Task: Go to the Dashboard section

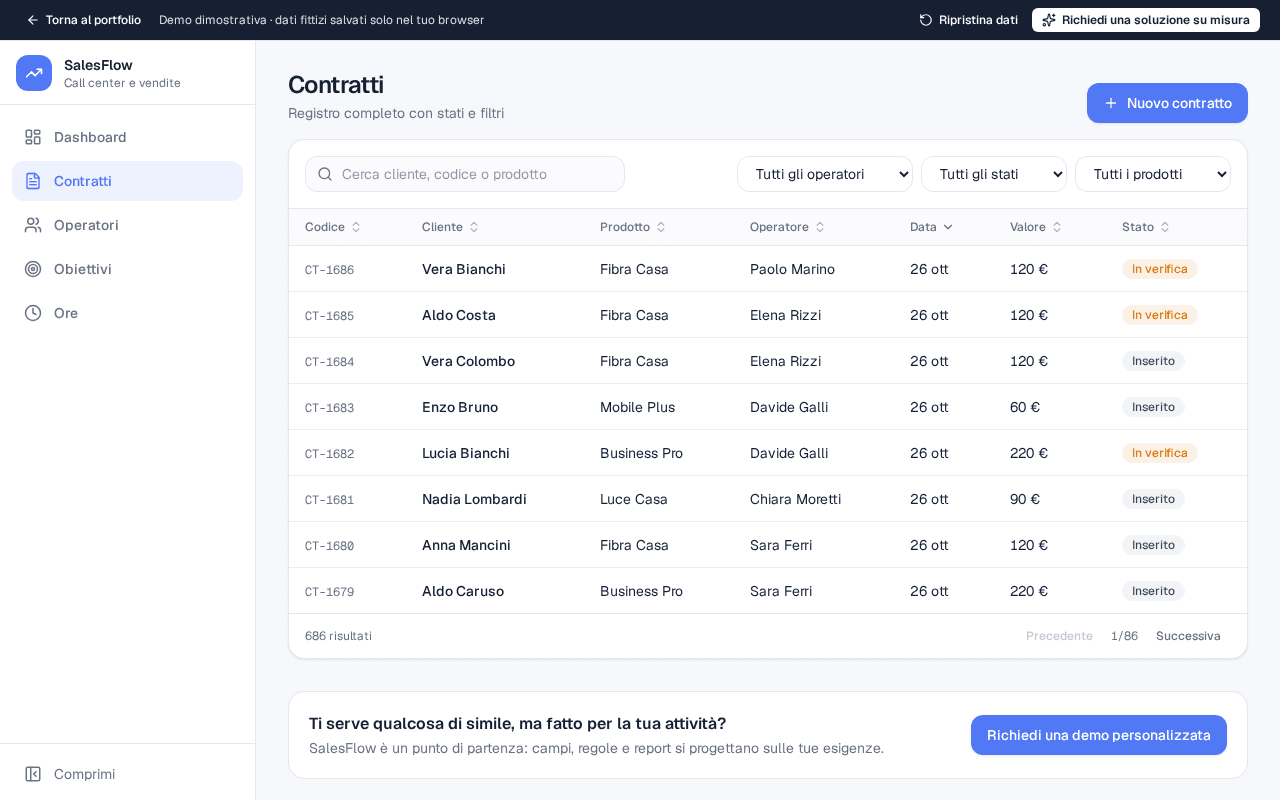Action: pos(127,137)
